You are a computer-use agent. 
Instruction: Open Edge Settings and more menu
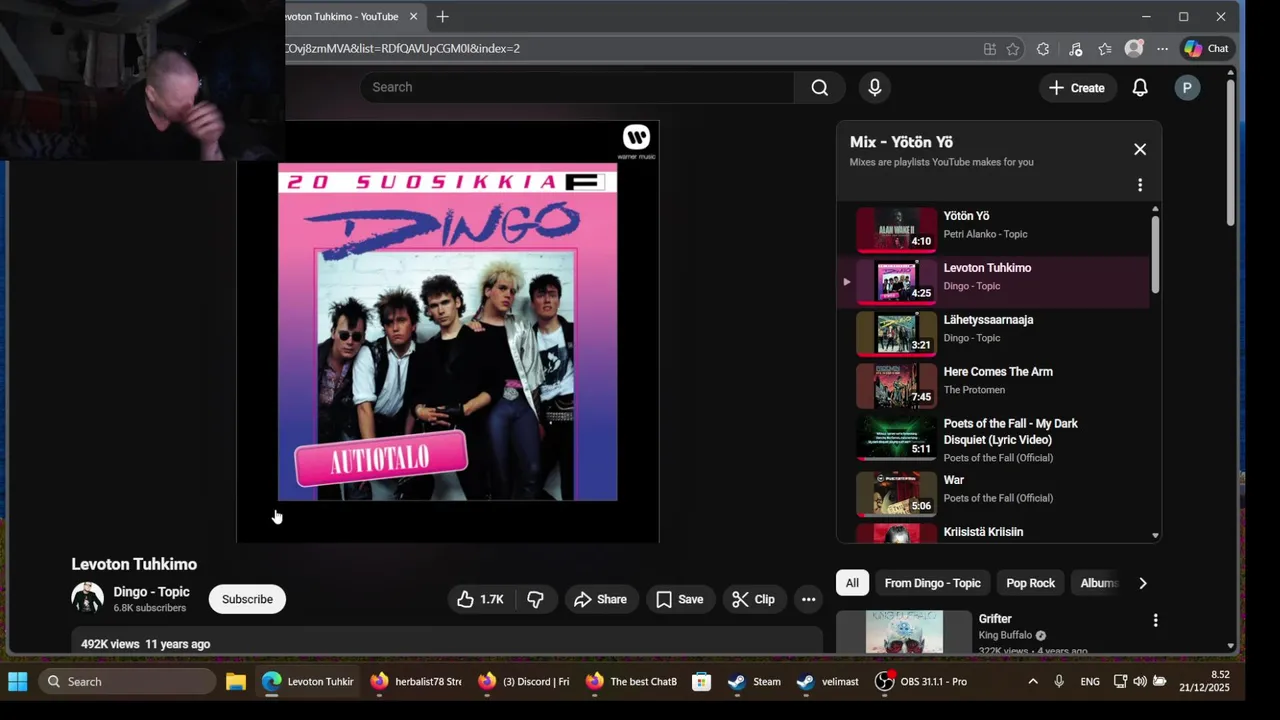pyautogui.click(x=1162, y=48)
